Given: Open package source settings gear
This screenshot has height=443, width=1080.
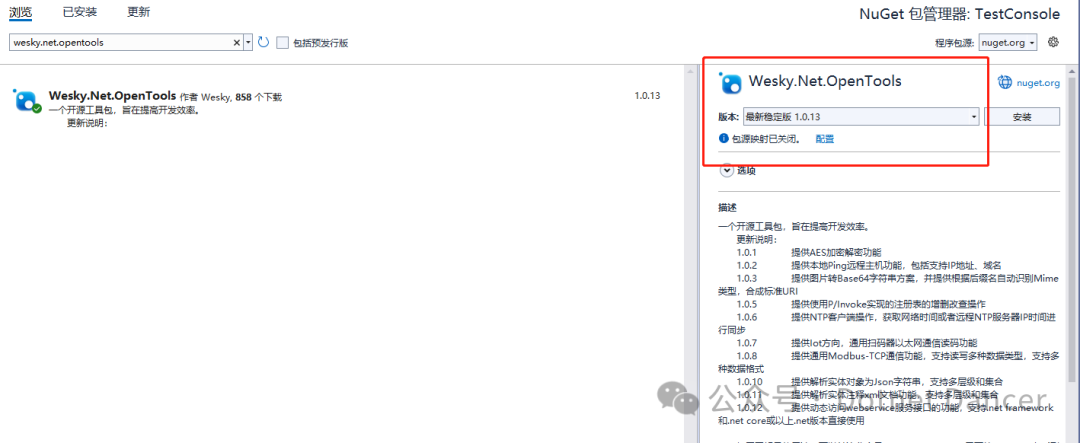Looking at the screenshot, I should (x=1052, y=42).
